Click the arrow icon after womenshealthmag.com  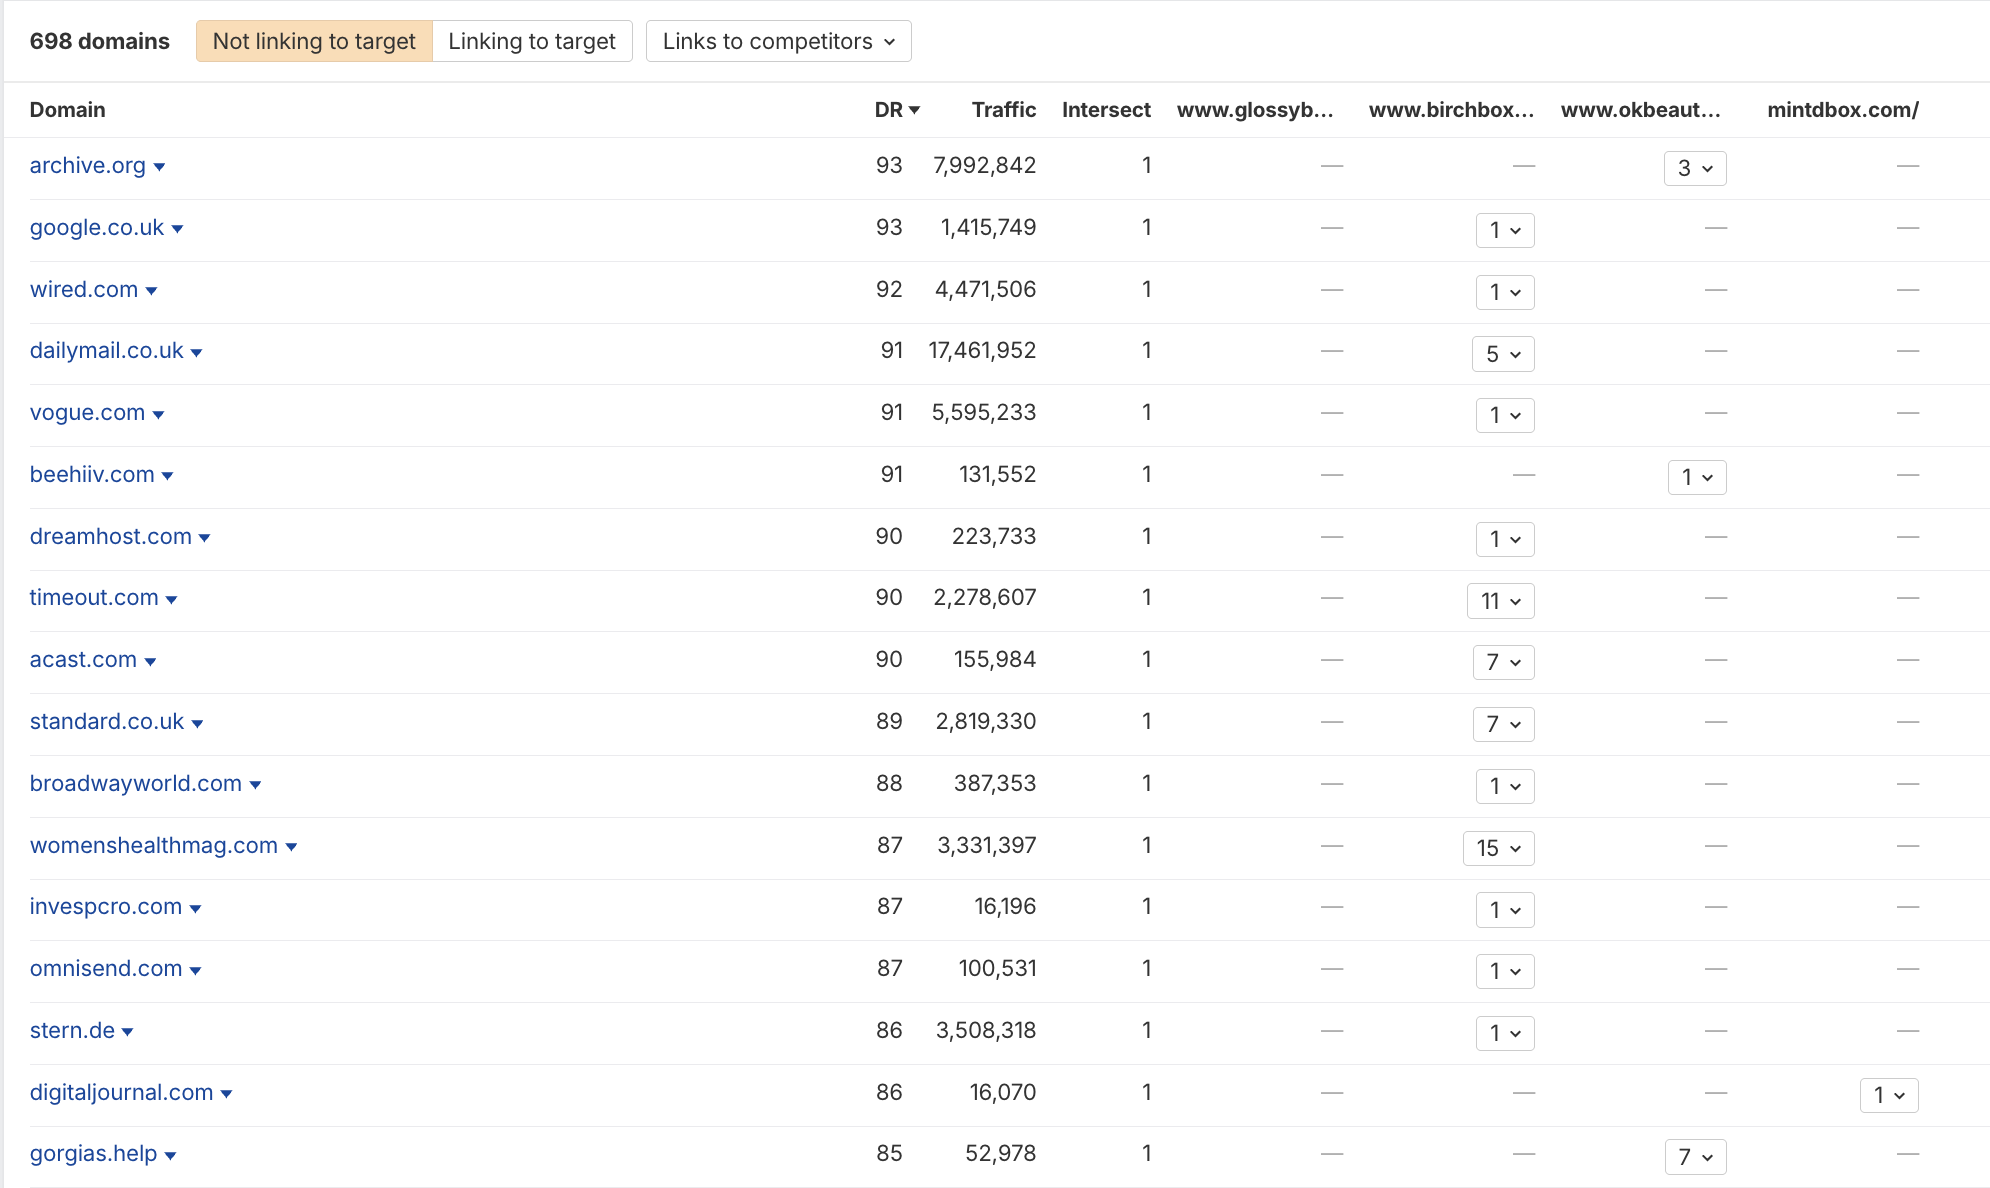291,847
